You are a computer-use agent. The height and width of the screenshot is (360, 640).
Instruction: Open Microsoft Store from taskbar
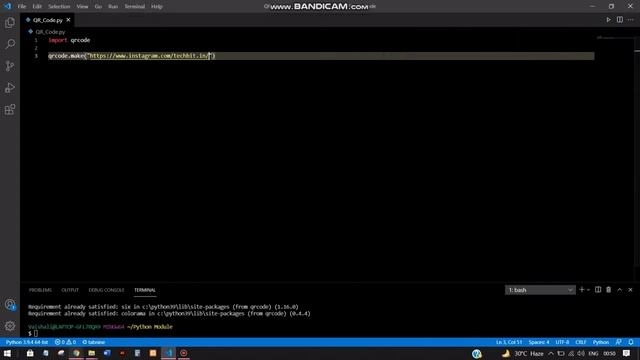click(x=30, y=353)
